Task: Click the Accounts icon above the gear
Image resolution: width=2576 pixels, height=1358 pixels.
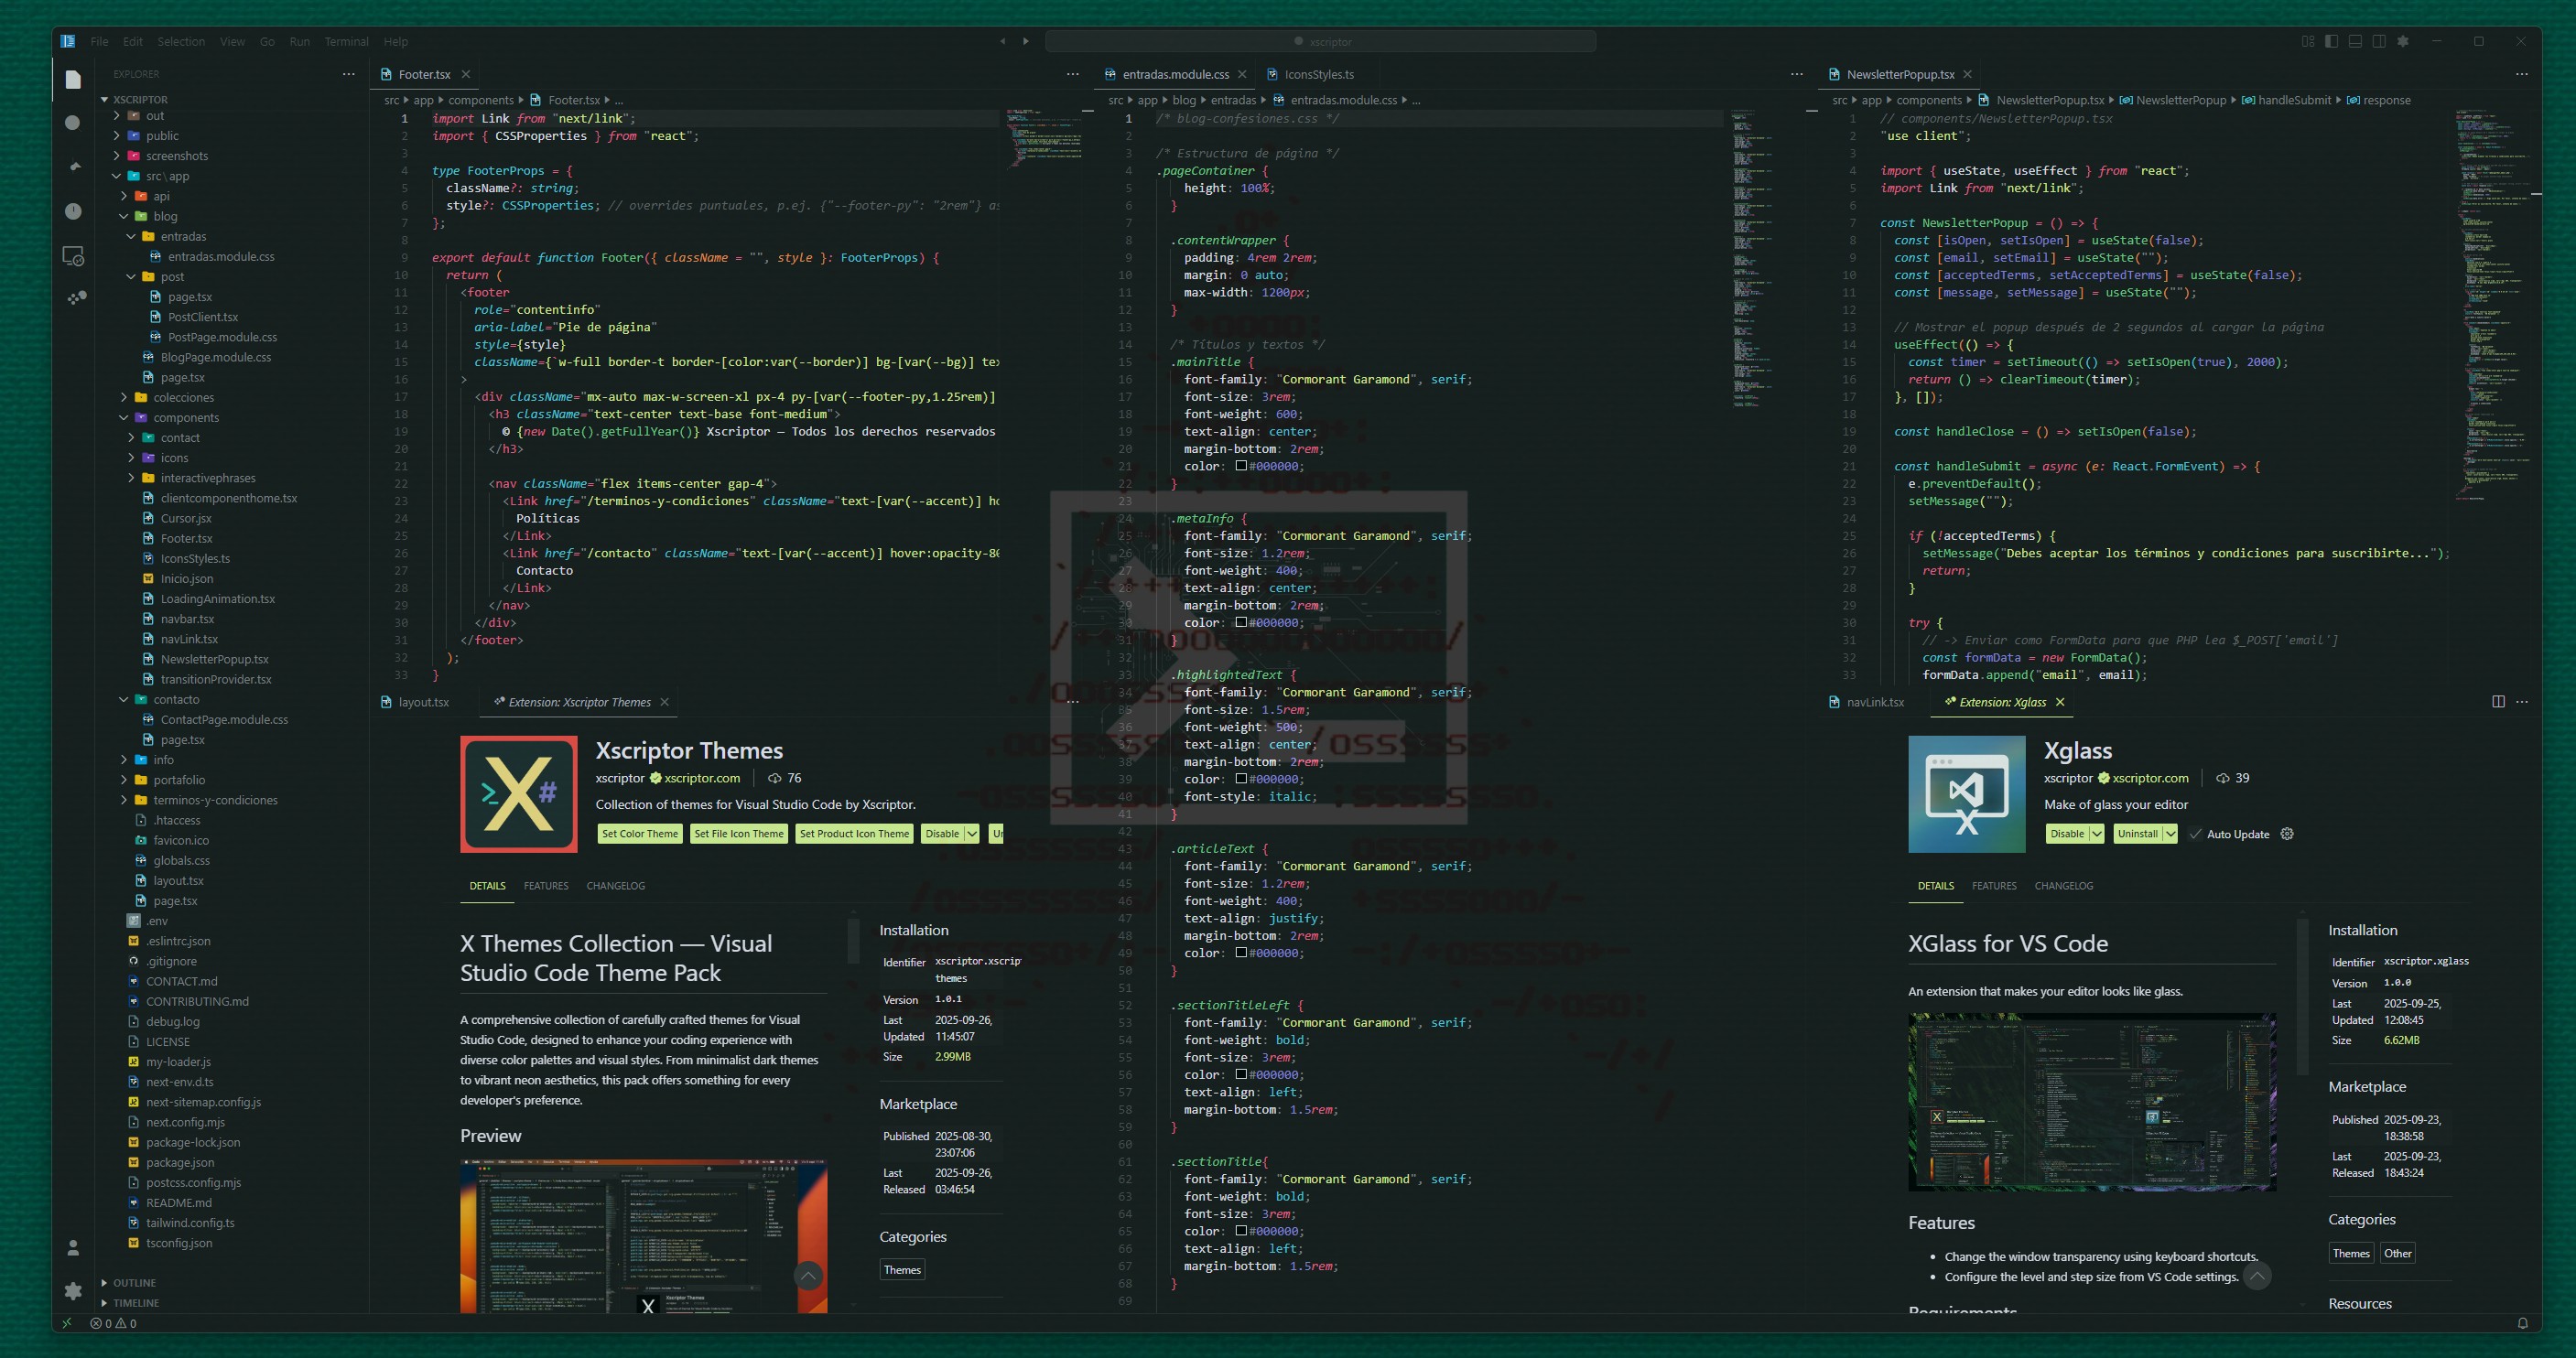Action: (74, 1248)
